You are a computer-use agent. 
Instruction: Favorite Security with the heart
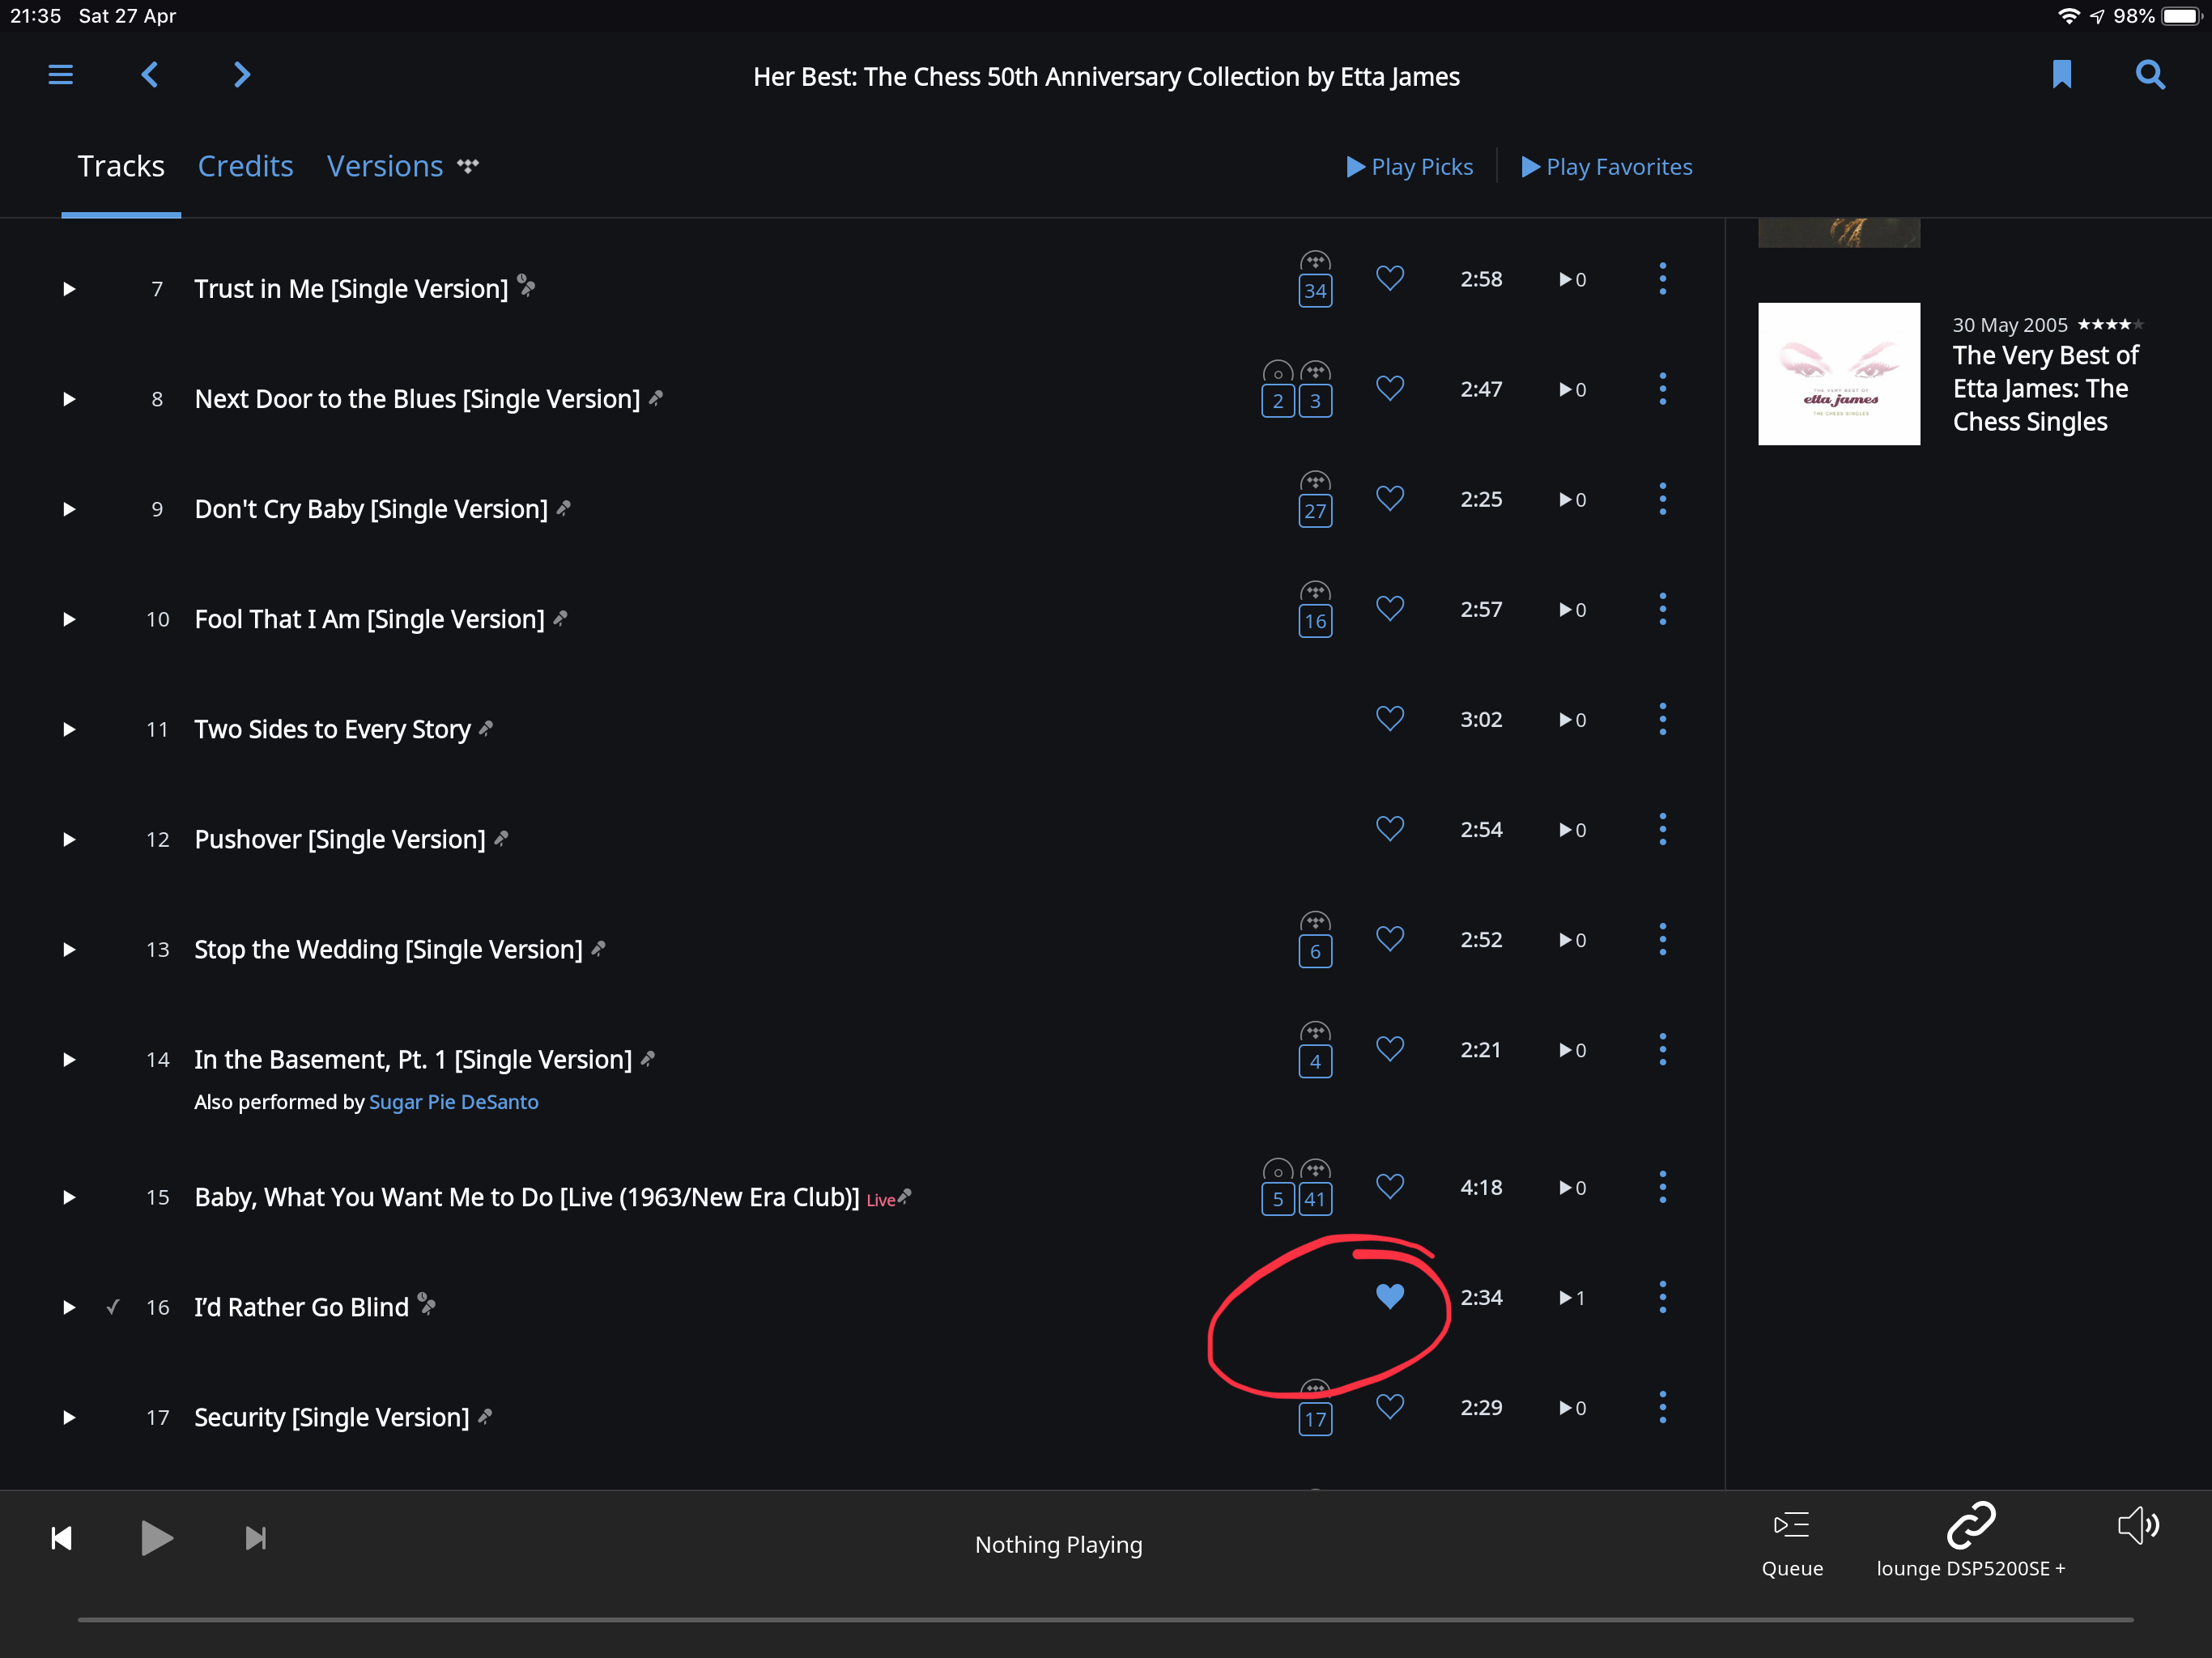[1390, 1406]
